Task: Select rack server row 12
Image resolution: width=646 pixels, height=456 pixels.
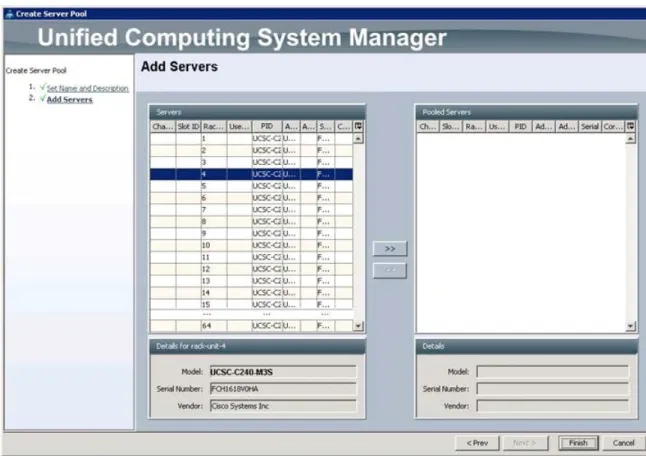Action: [x=251, y=269]
